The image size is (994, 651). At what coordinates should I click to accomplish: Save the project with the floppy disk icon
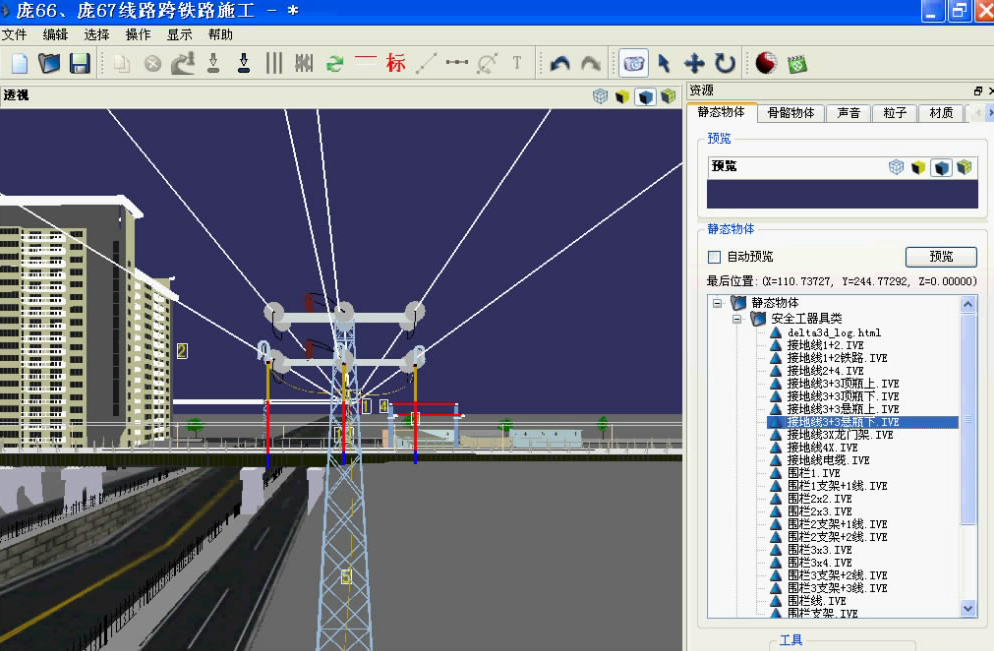point(80,63)
